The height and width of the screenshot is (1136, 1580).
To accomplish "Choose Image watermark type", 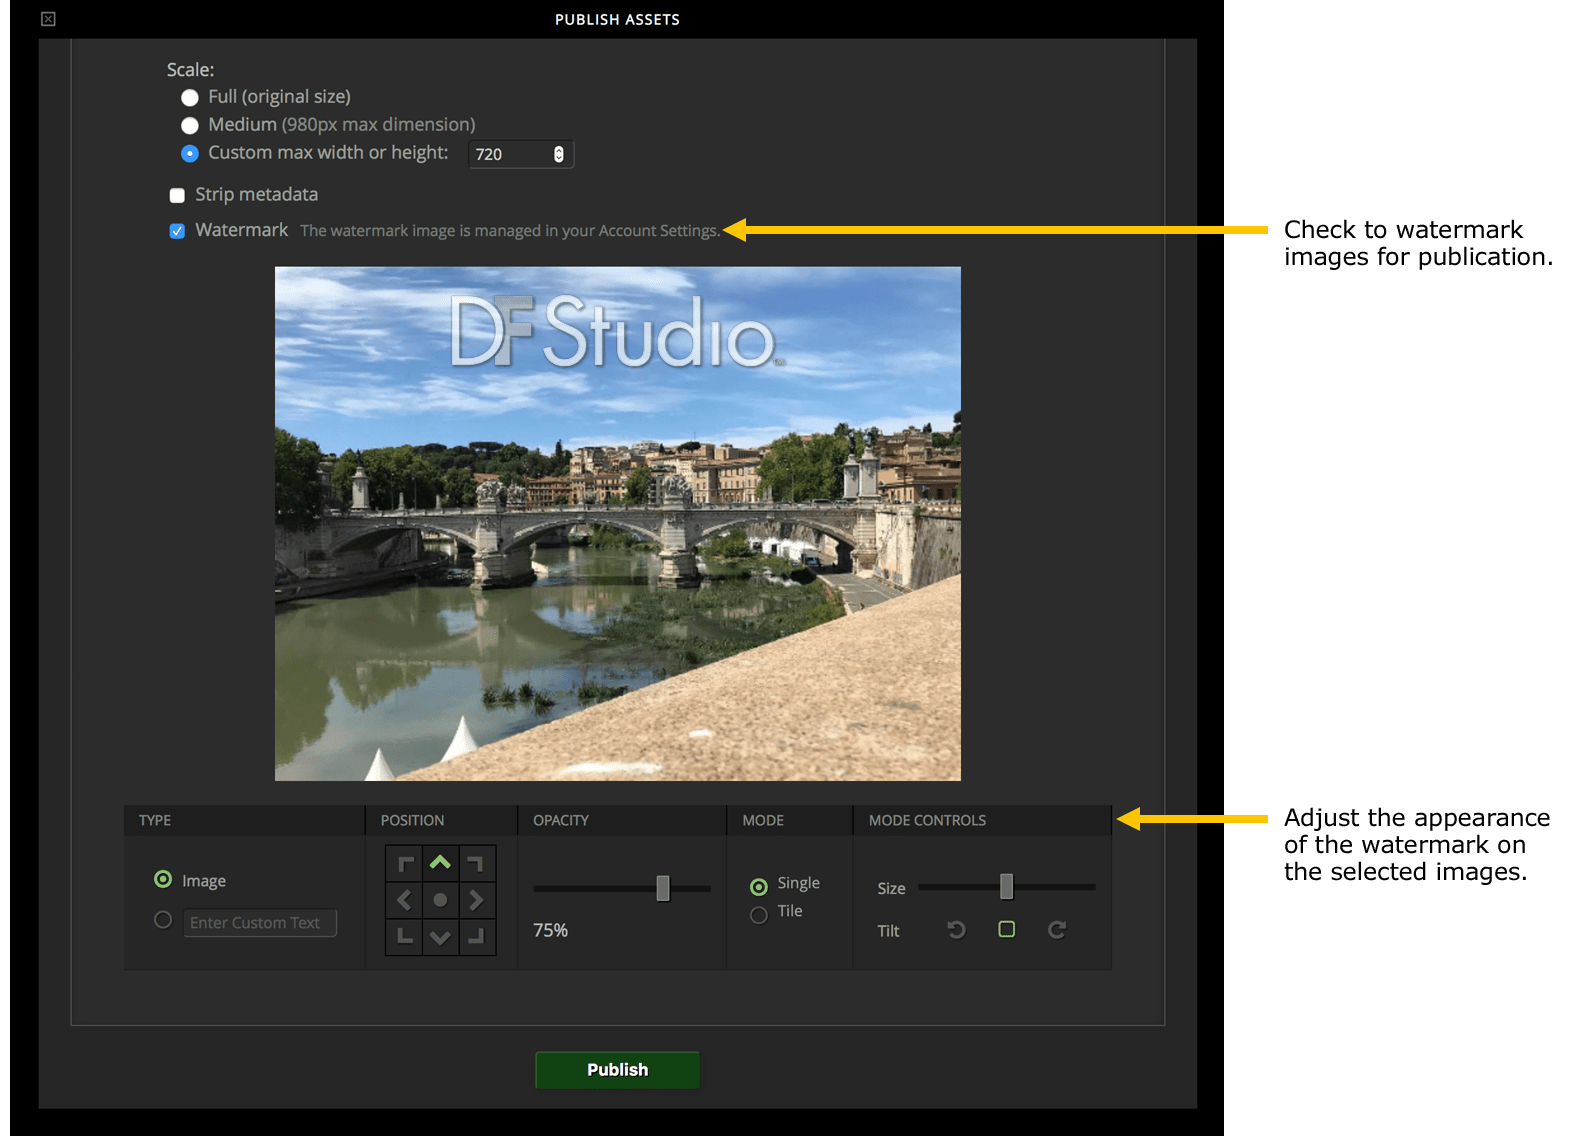I will (x=163, y=879).
